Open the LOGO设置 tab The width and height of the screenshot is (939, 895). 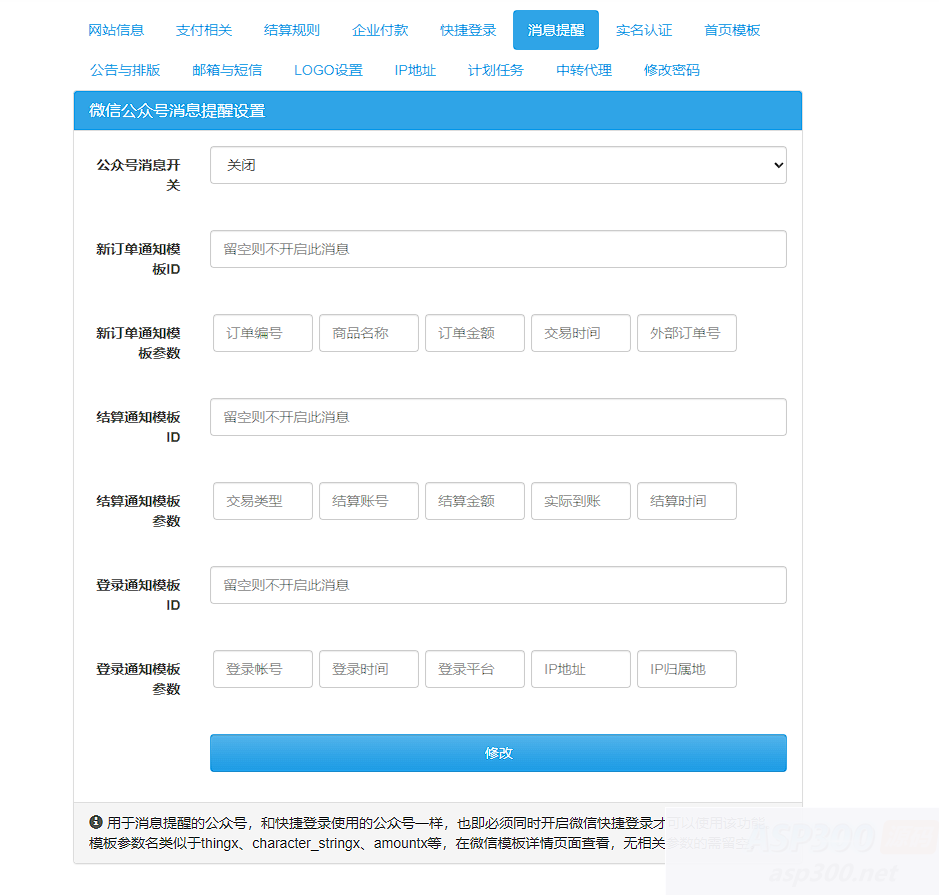coord(328,70)
